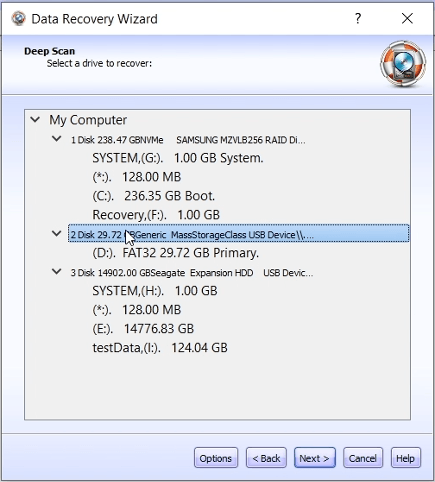This screenshot has height=482, width=435.
Task: Collapse the 3 Disk Seagate Expansion node
Action: pos(57,272)
